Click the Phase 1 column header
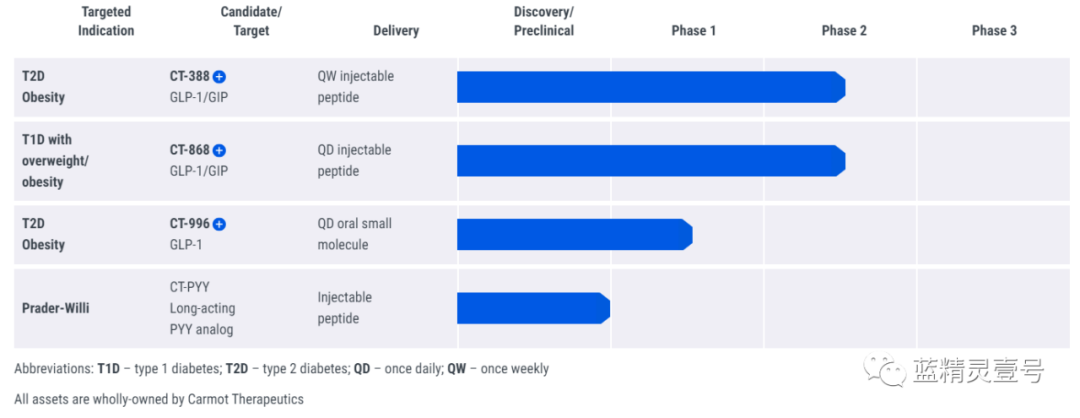Viewport: 1080px width, 418px height. 694,30
